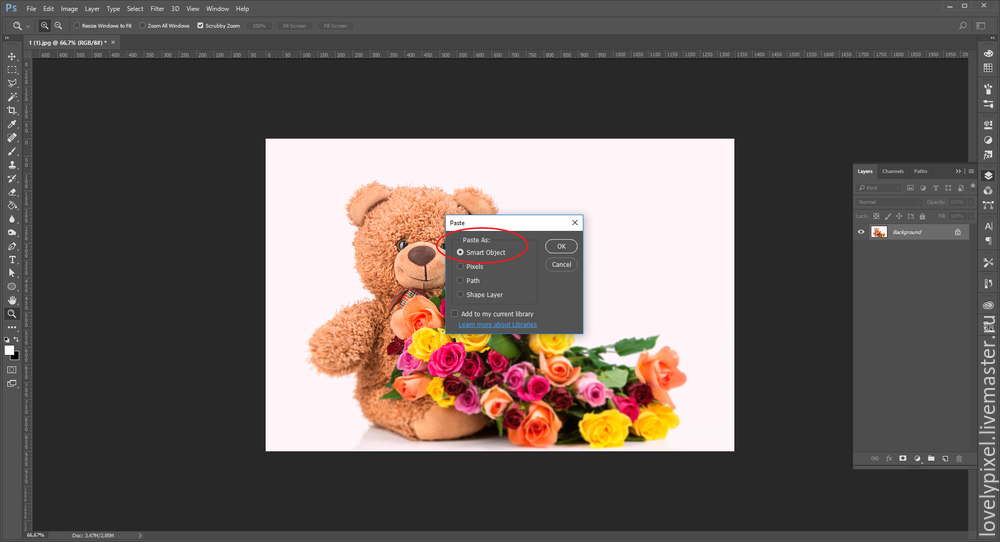1000x542 pixels.
Task: Click the Zoom Out magnifier icon
Action: click(x=59, y=25)
